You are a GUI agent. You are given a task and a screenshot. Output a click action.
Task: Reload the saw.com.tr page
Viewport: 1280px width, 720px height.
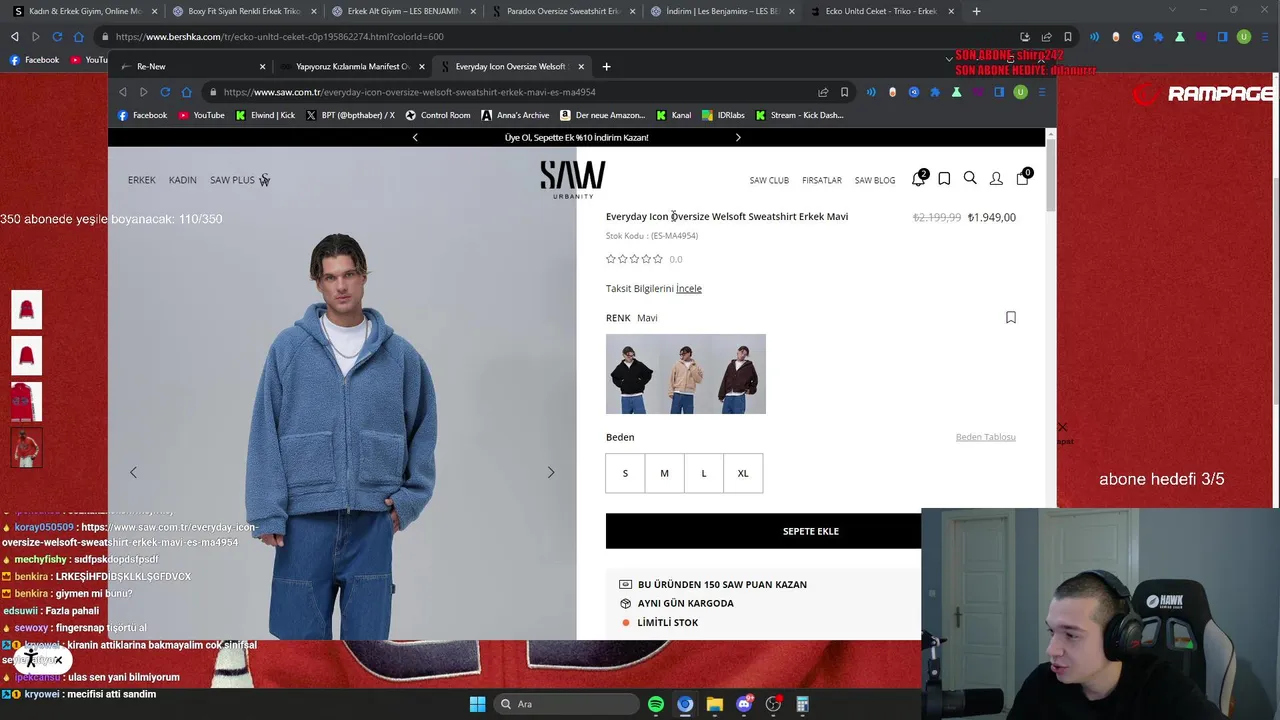(165, 92)
